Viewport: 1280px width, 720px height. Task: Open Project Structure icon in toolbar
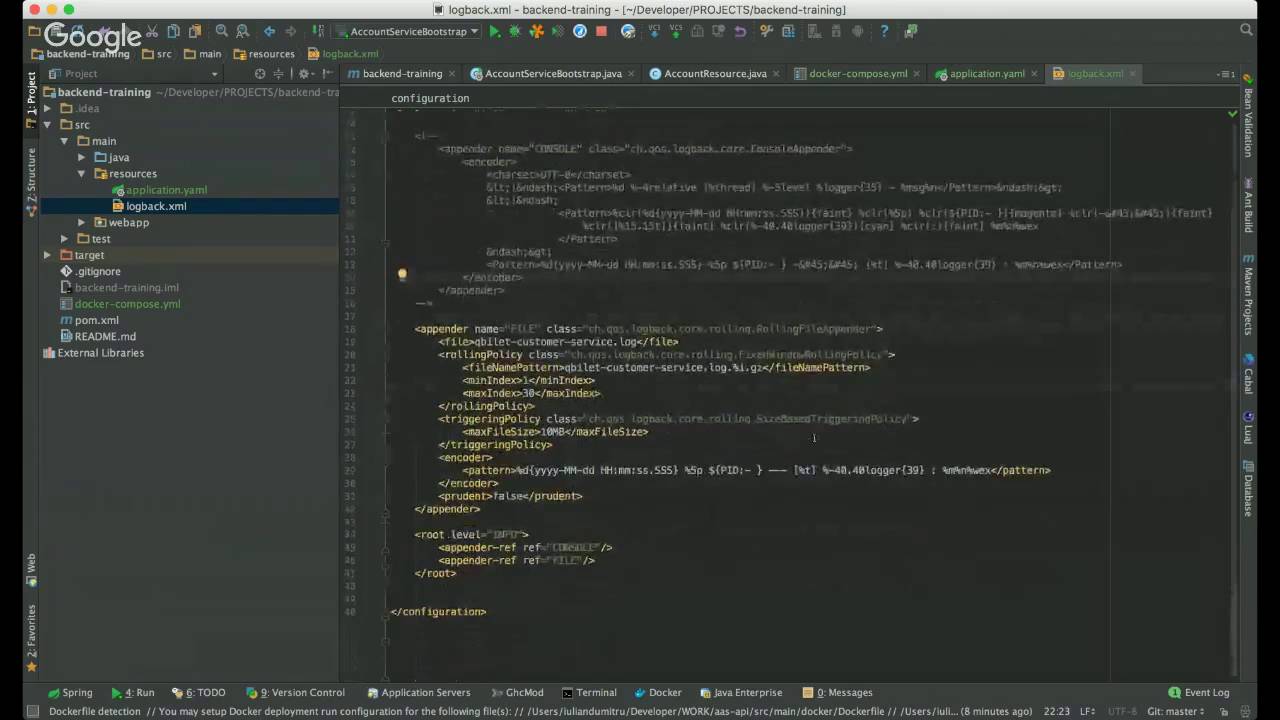pos(788,31)
